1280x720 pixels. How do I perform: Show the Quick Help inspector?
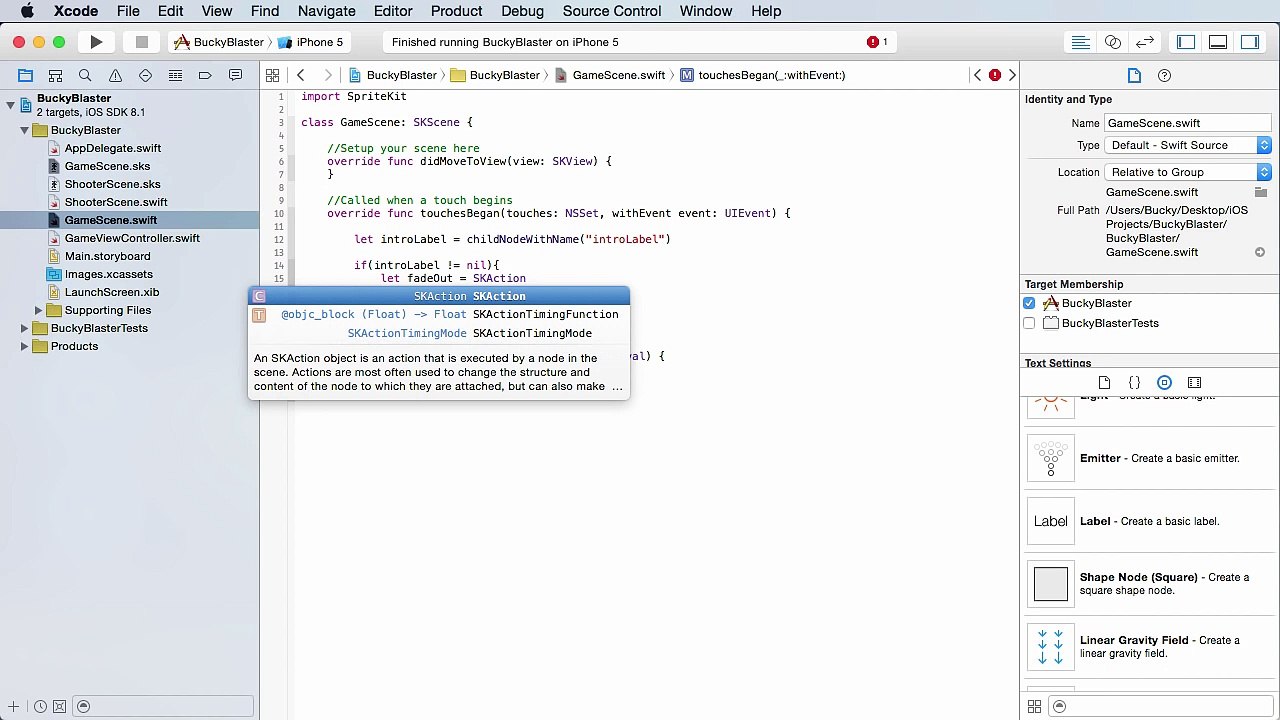pos(1164,75)
